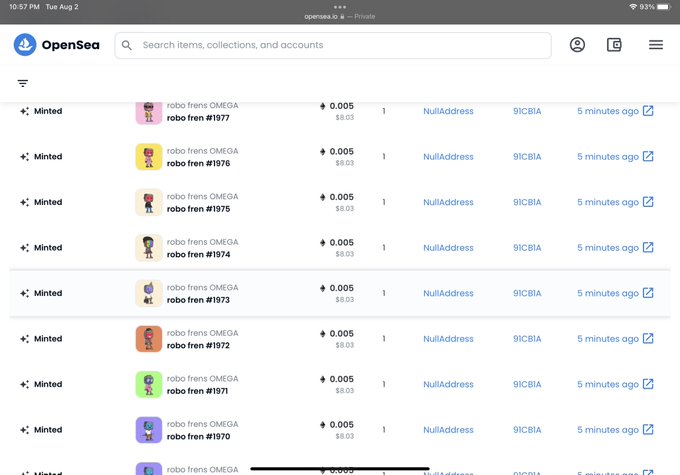Open the wallet icon
The image size is (680, 475).
tap(614, 45)
